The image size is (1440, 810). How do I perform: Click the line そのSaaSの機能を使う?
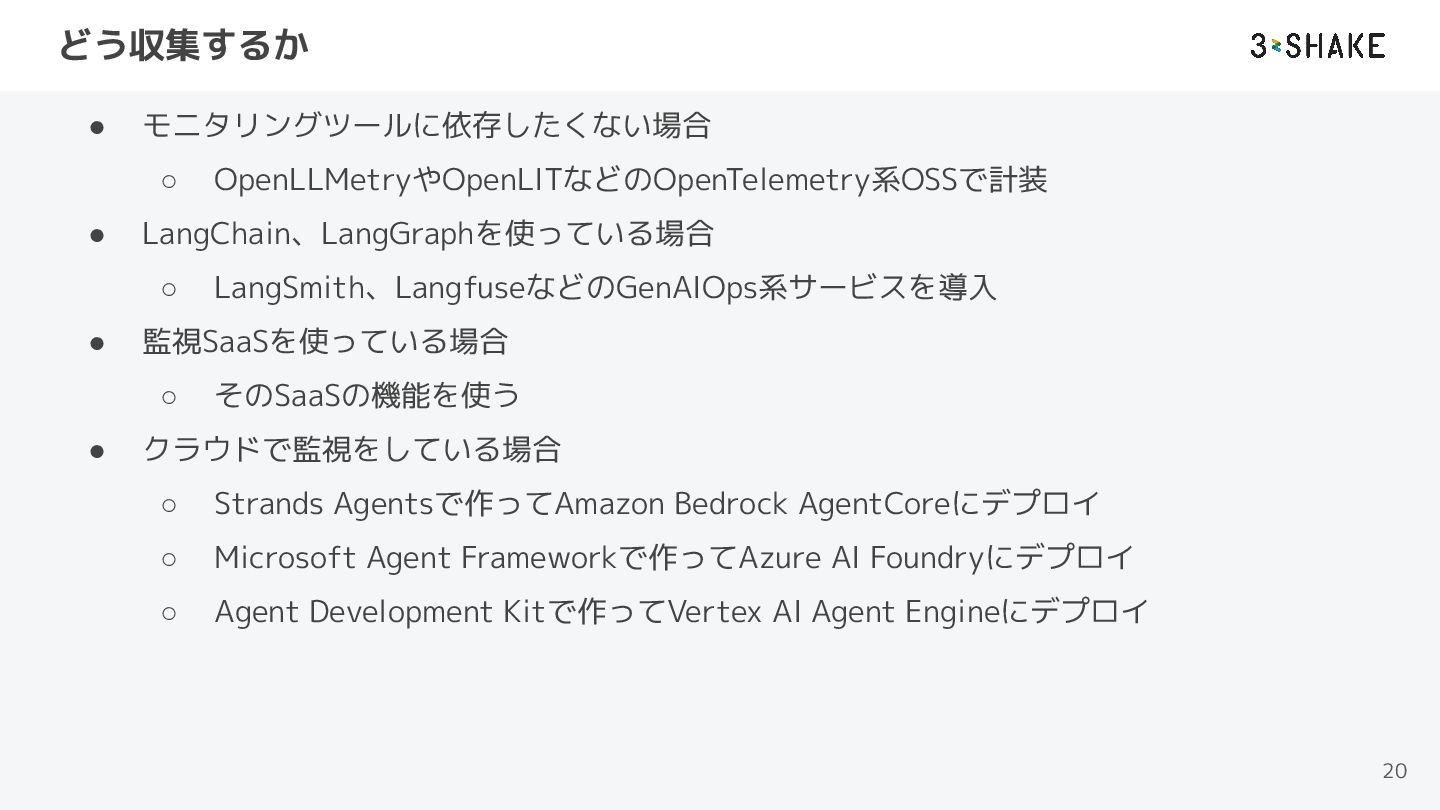(x=367, y=396)
